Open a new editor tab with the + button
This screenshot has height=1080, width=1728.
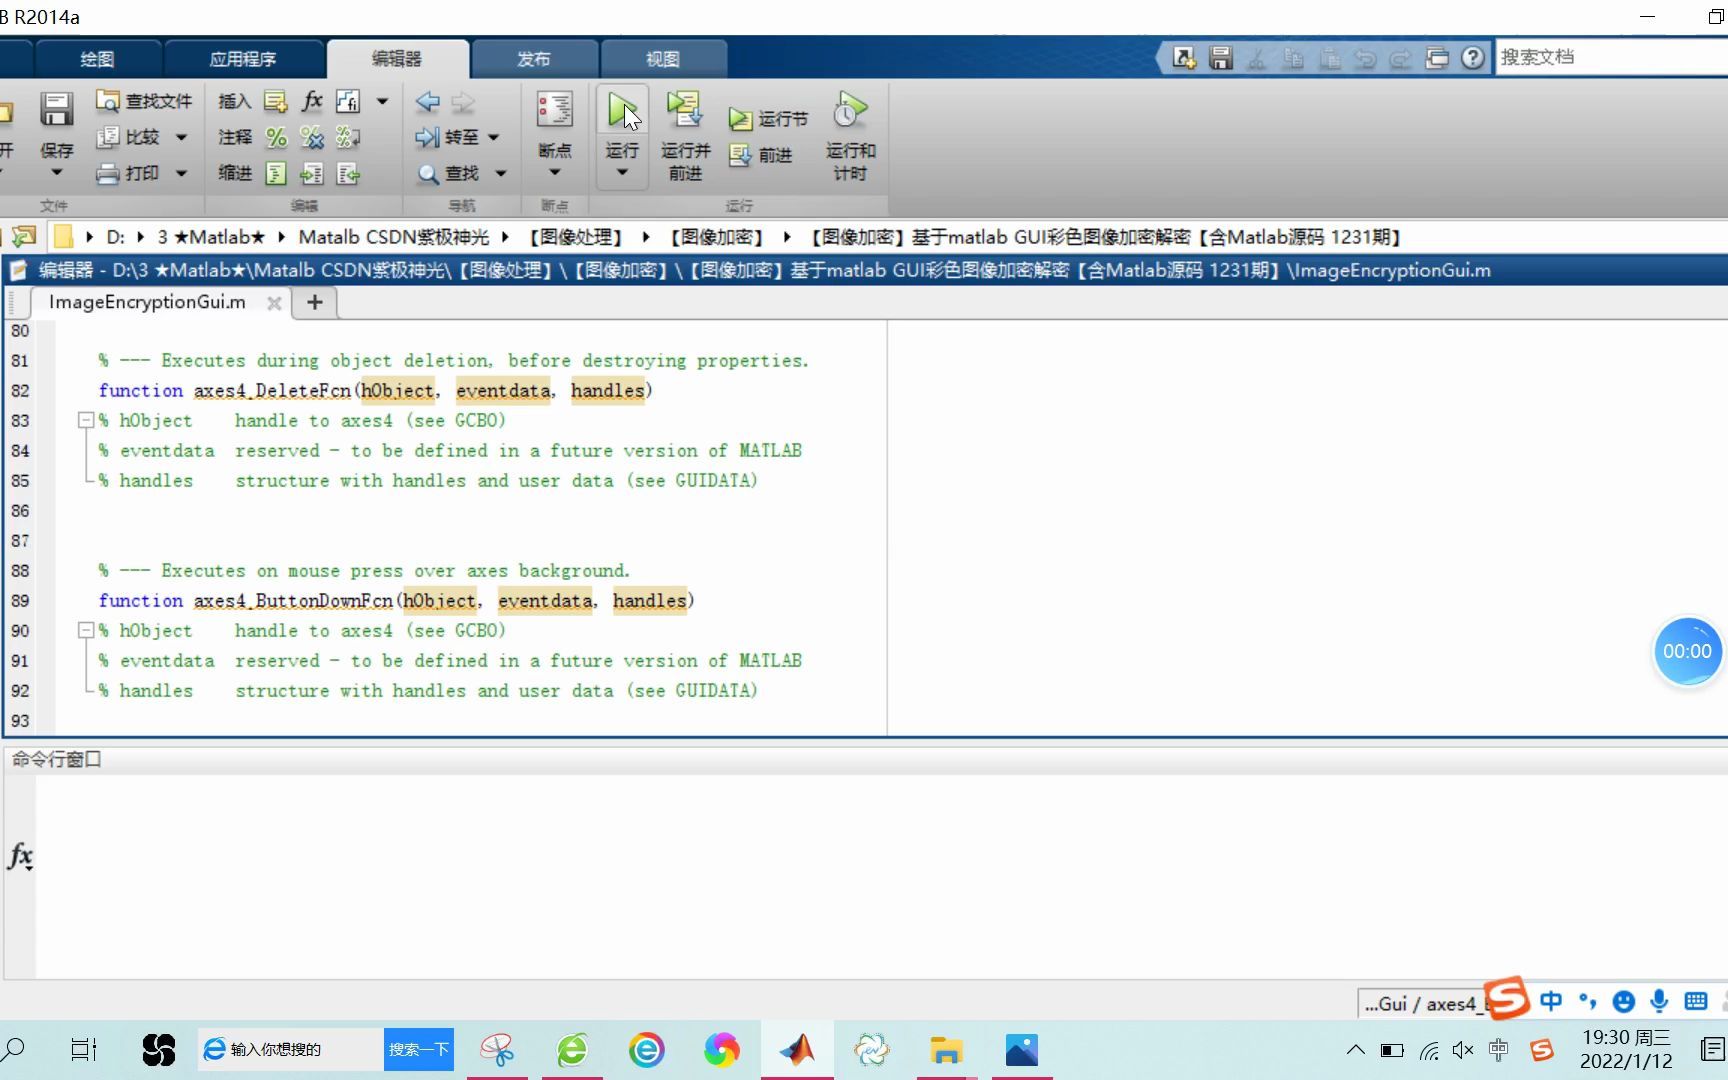point(314,302)
